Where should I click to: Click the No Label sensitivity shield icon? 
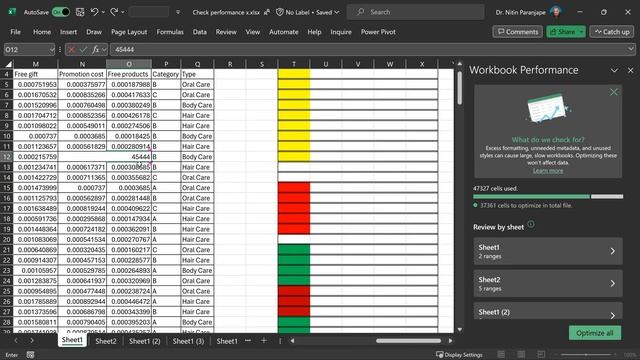(280, 12)
